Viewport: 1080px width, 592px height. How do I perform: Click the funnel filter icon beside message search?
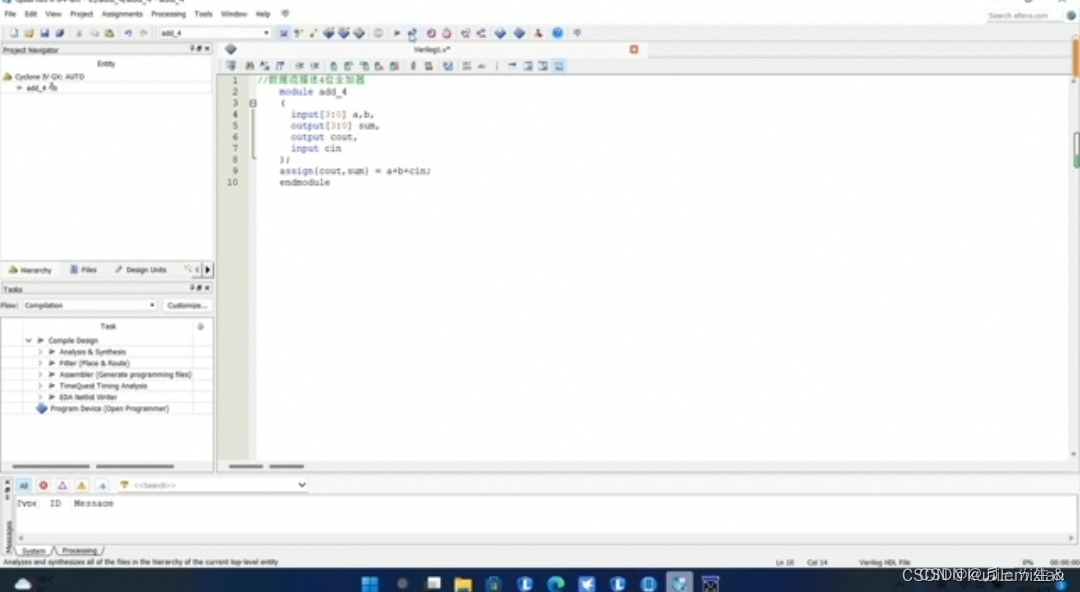tap(125, 485)
